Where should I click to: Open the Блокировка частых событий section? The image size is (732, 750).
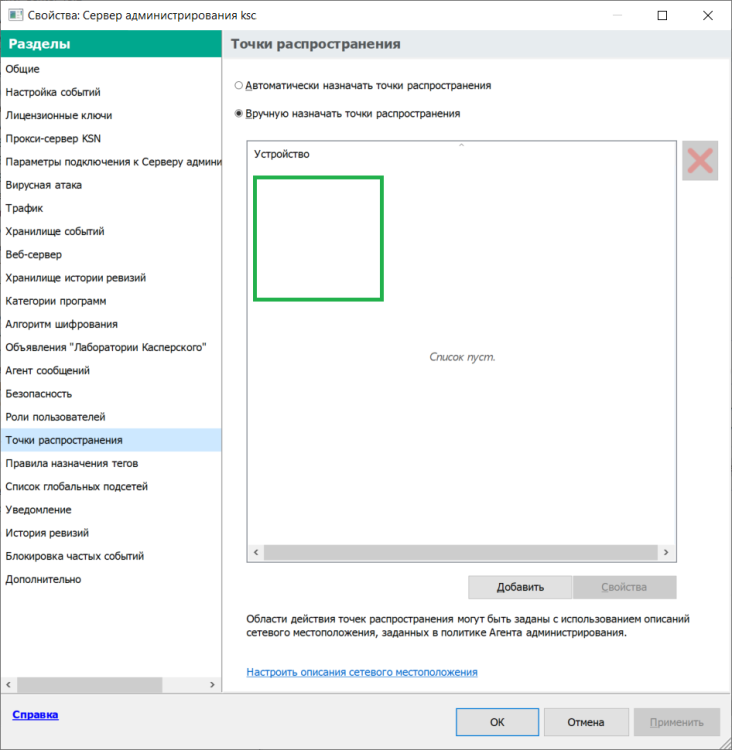[x=111, y=556]
